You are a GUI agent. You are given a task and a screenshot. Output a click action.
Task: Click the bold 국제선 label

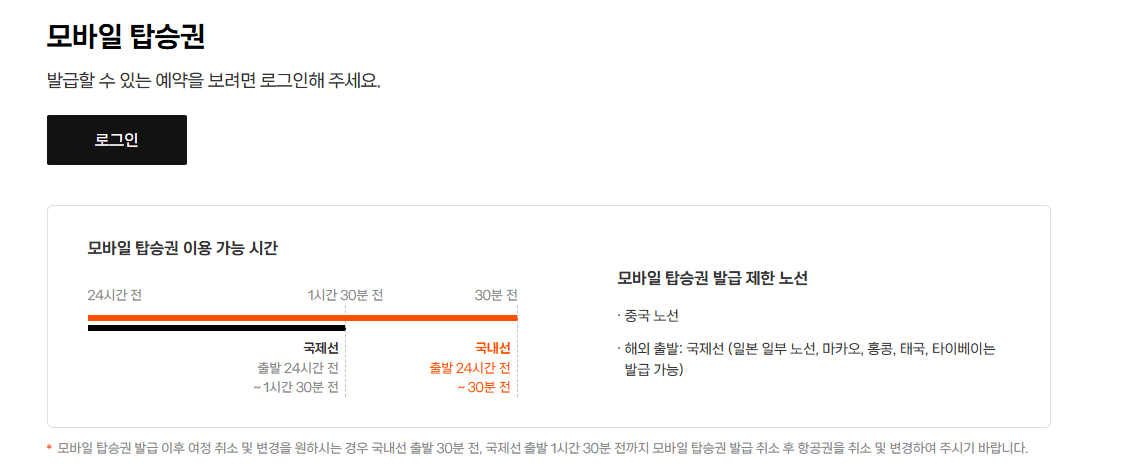pyautogui.click(x=321, y=349)
